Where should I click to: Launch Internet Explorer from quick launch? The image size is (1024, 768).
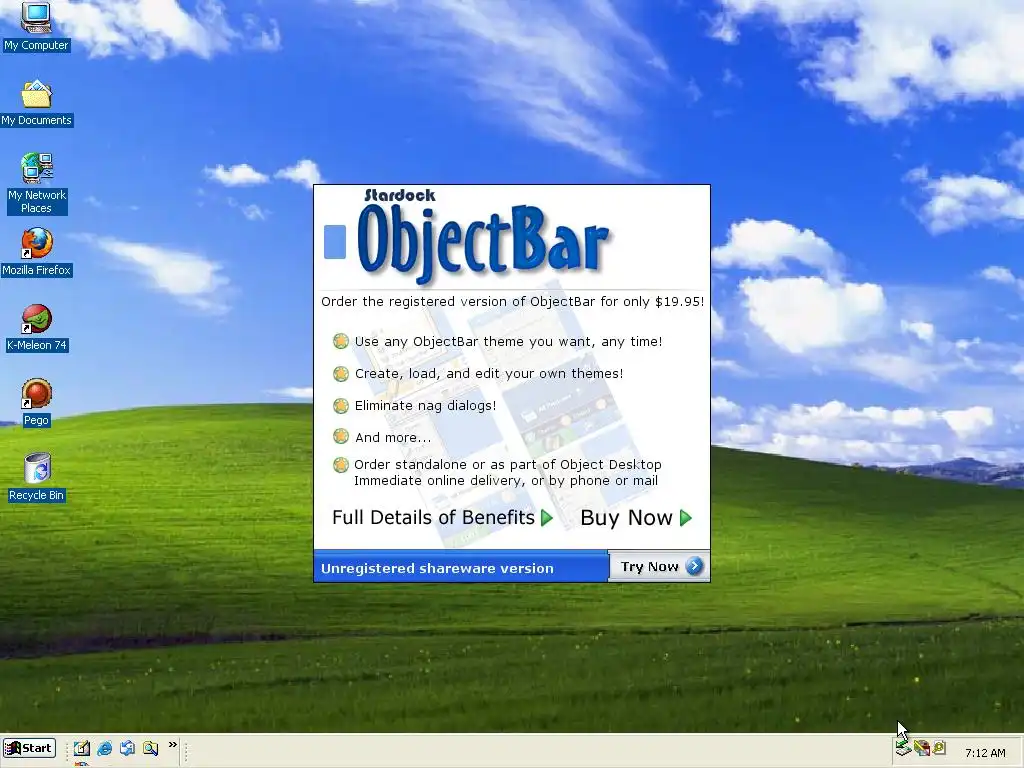[x=104, y=748]
